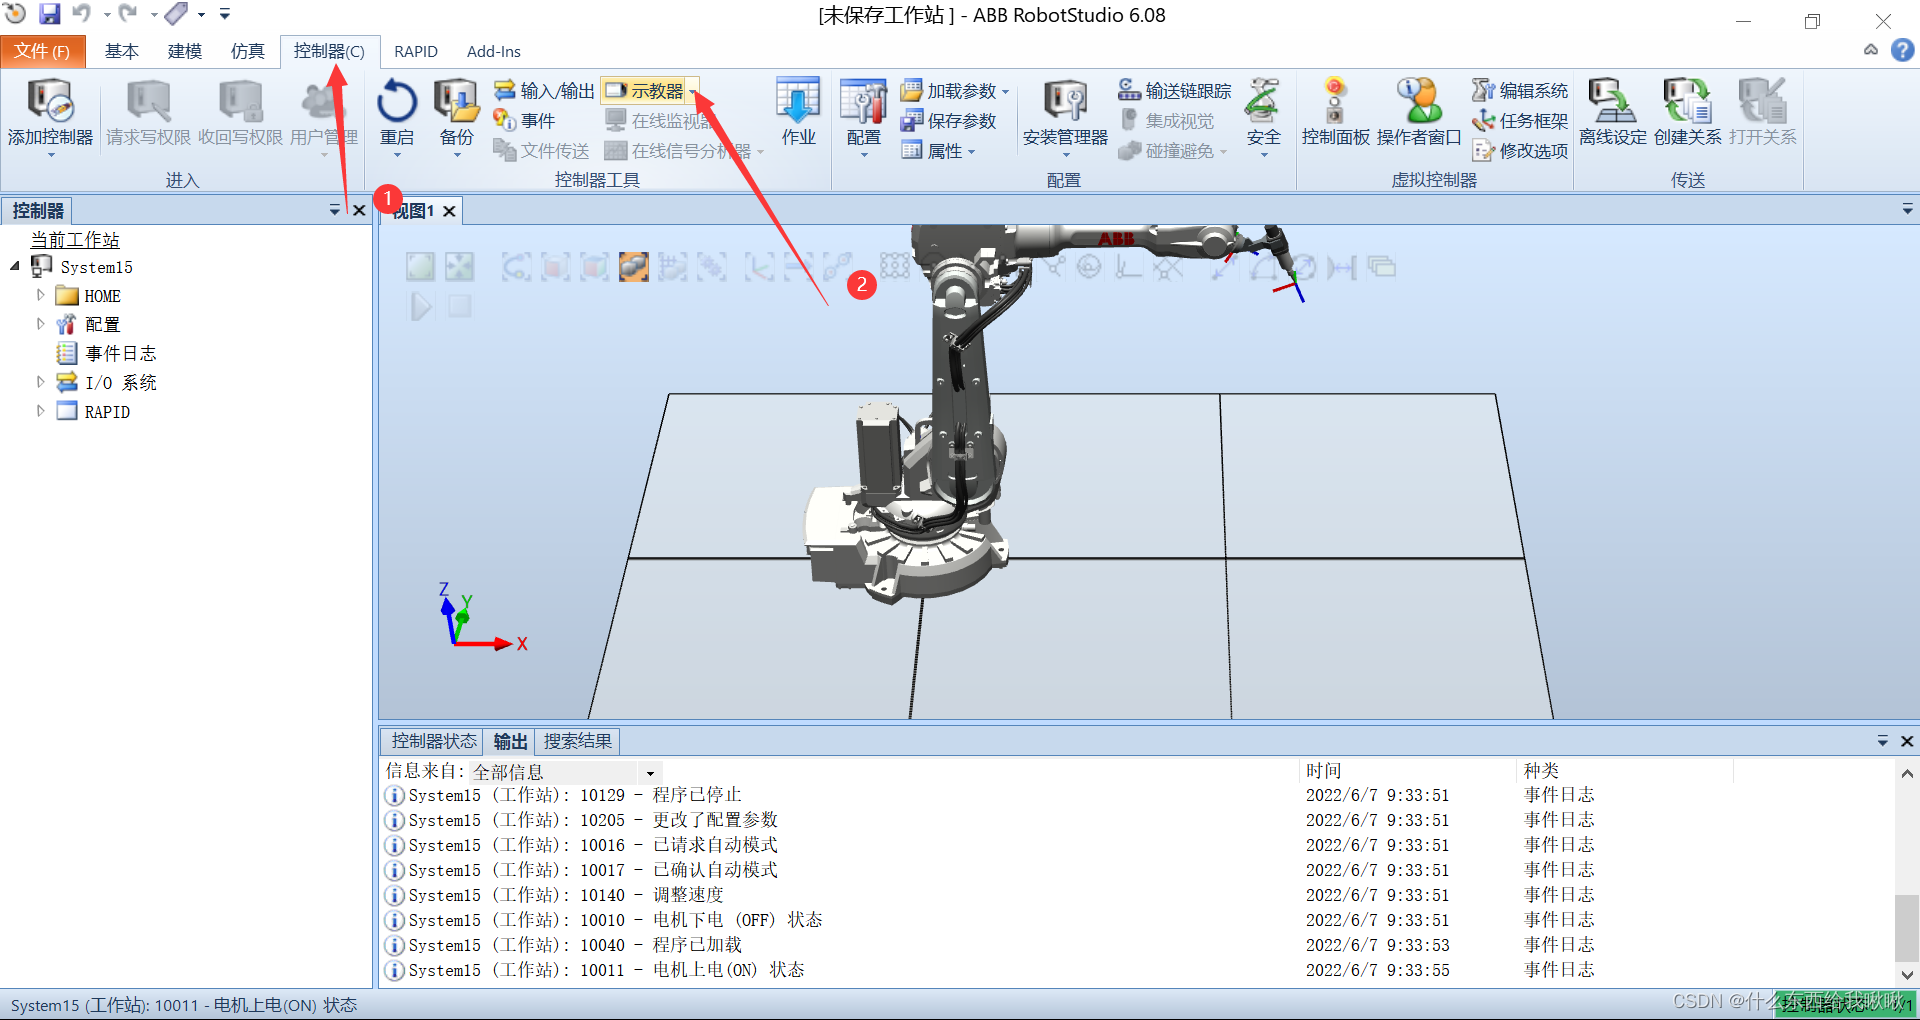Click 任务框架 task frames
The width and height of the screenshot is (1920, 1020).
tap(1520, 121)
